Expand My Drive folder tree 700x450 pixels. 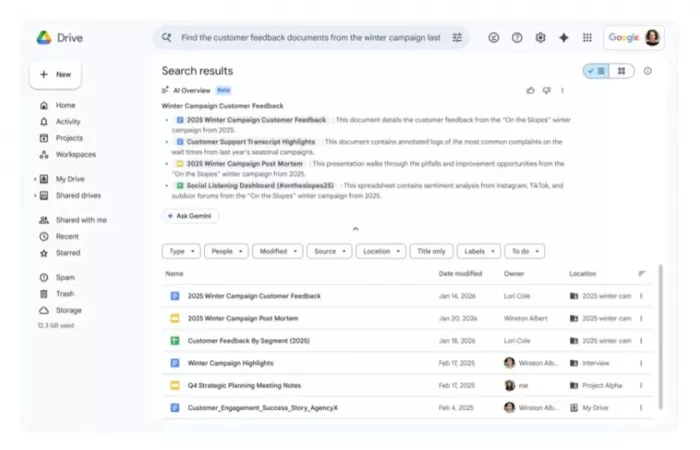[x=35, y=179]
